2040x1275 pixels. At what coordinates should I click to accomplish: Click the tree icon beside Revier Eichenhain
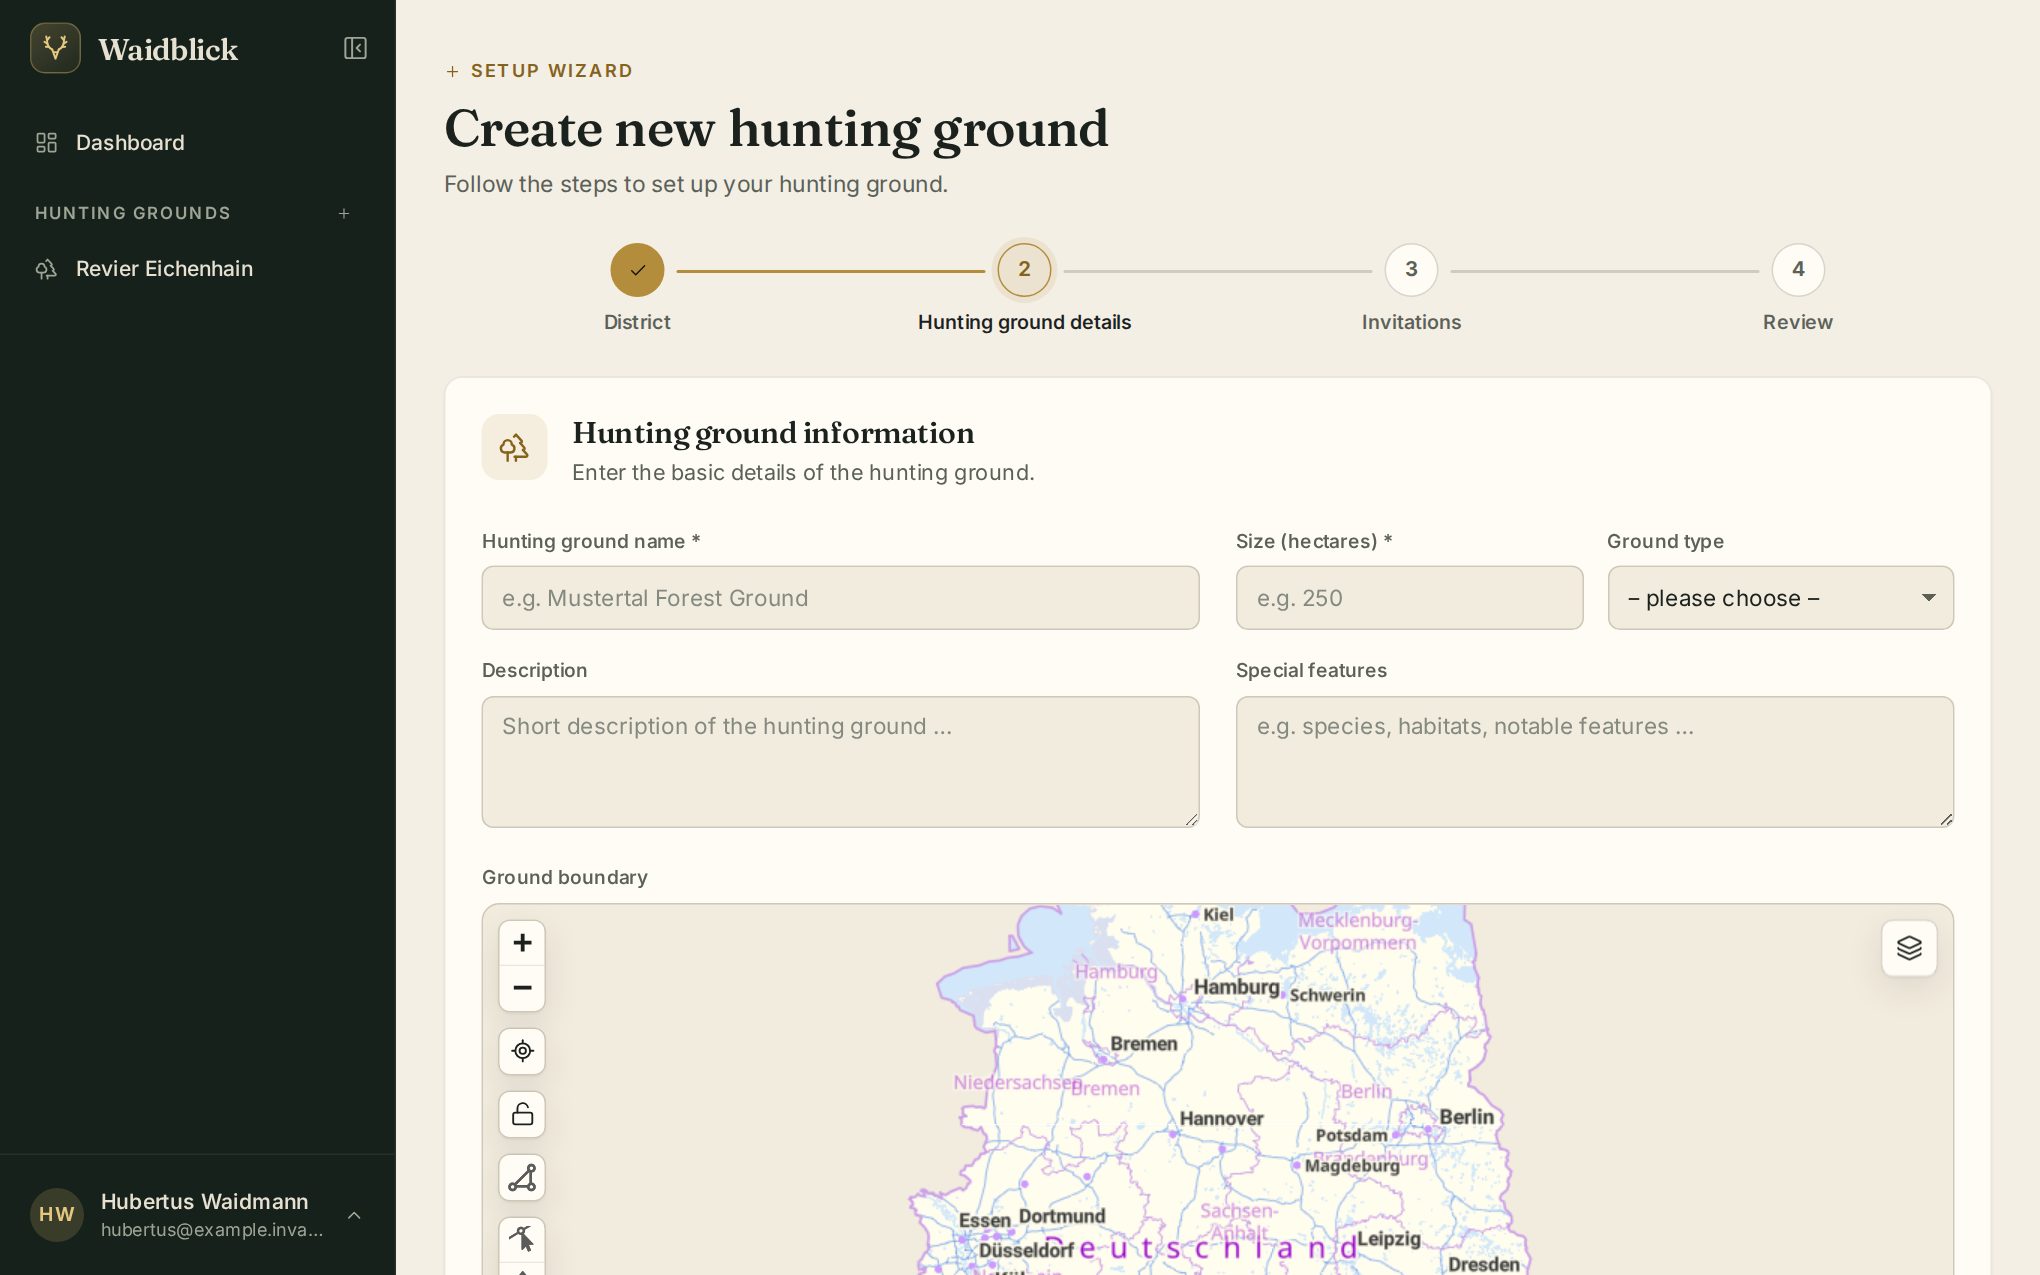pos(46,269)
